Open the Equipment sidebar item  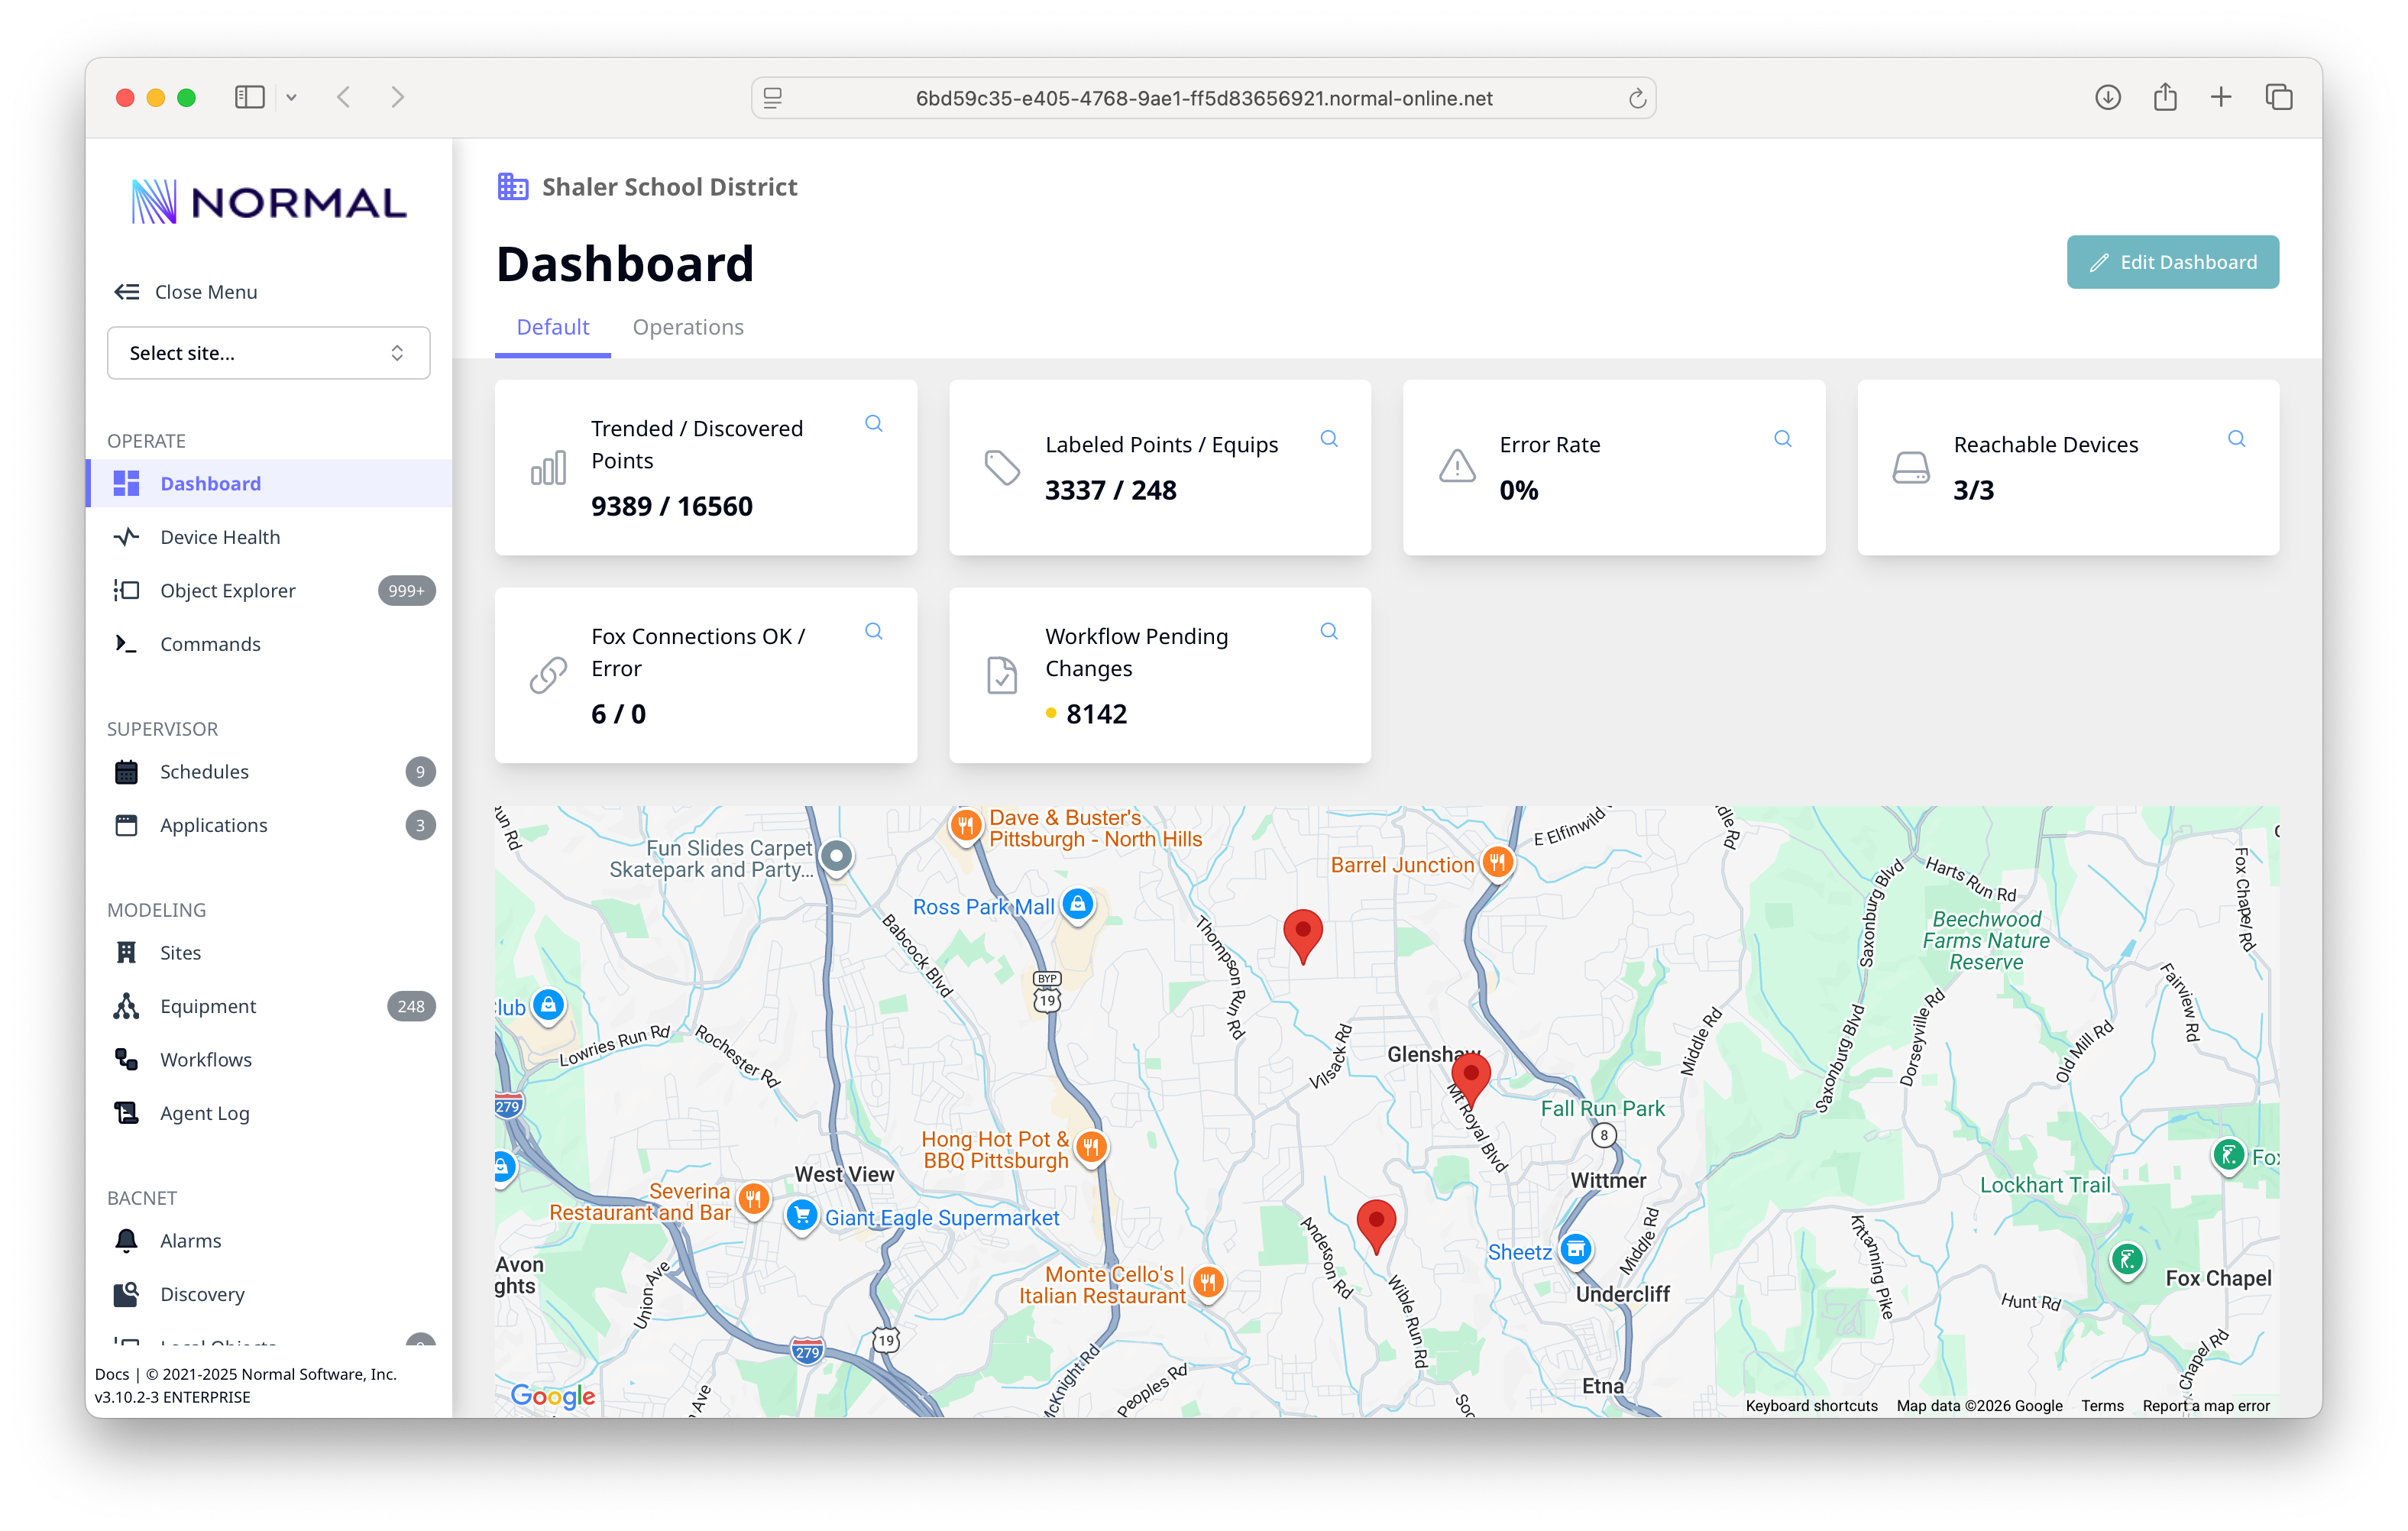pyautogui.click(x=208, y=1007)
